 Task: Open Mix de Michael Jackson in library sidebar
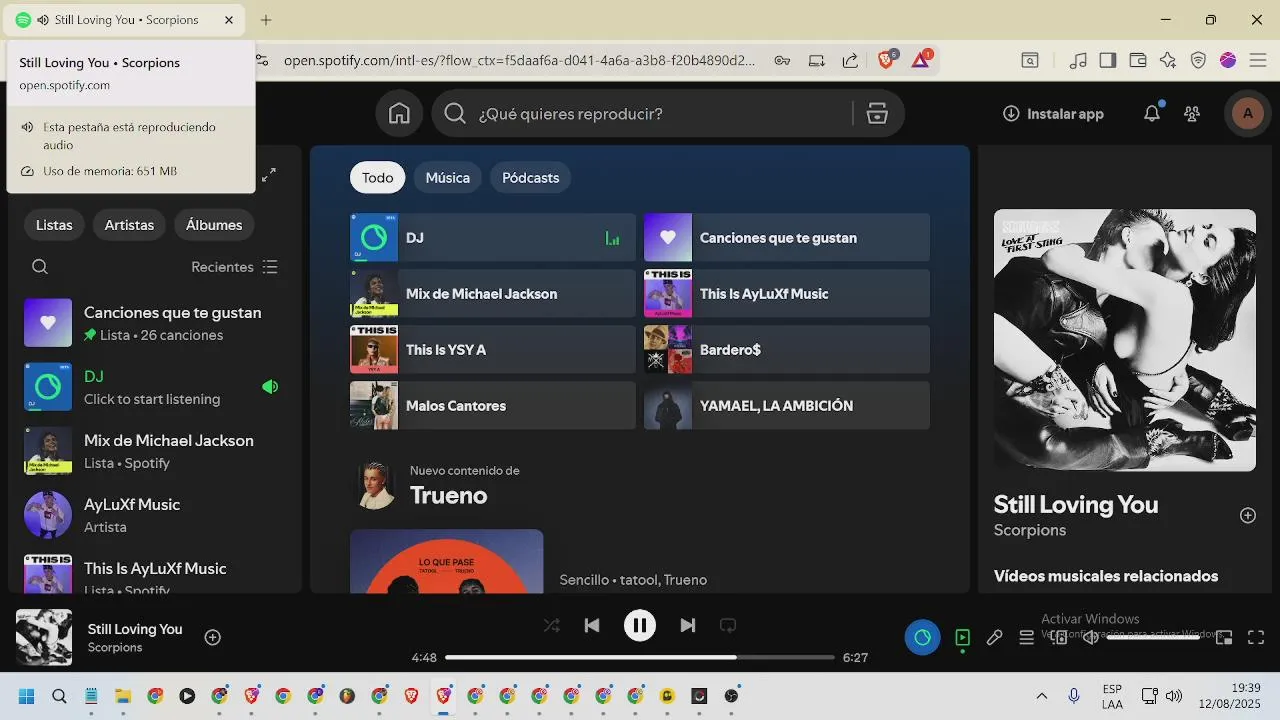pyautogui.click(x=153, y=451)
